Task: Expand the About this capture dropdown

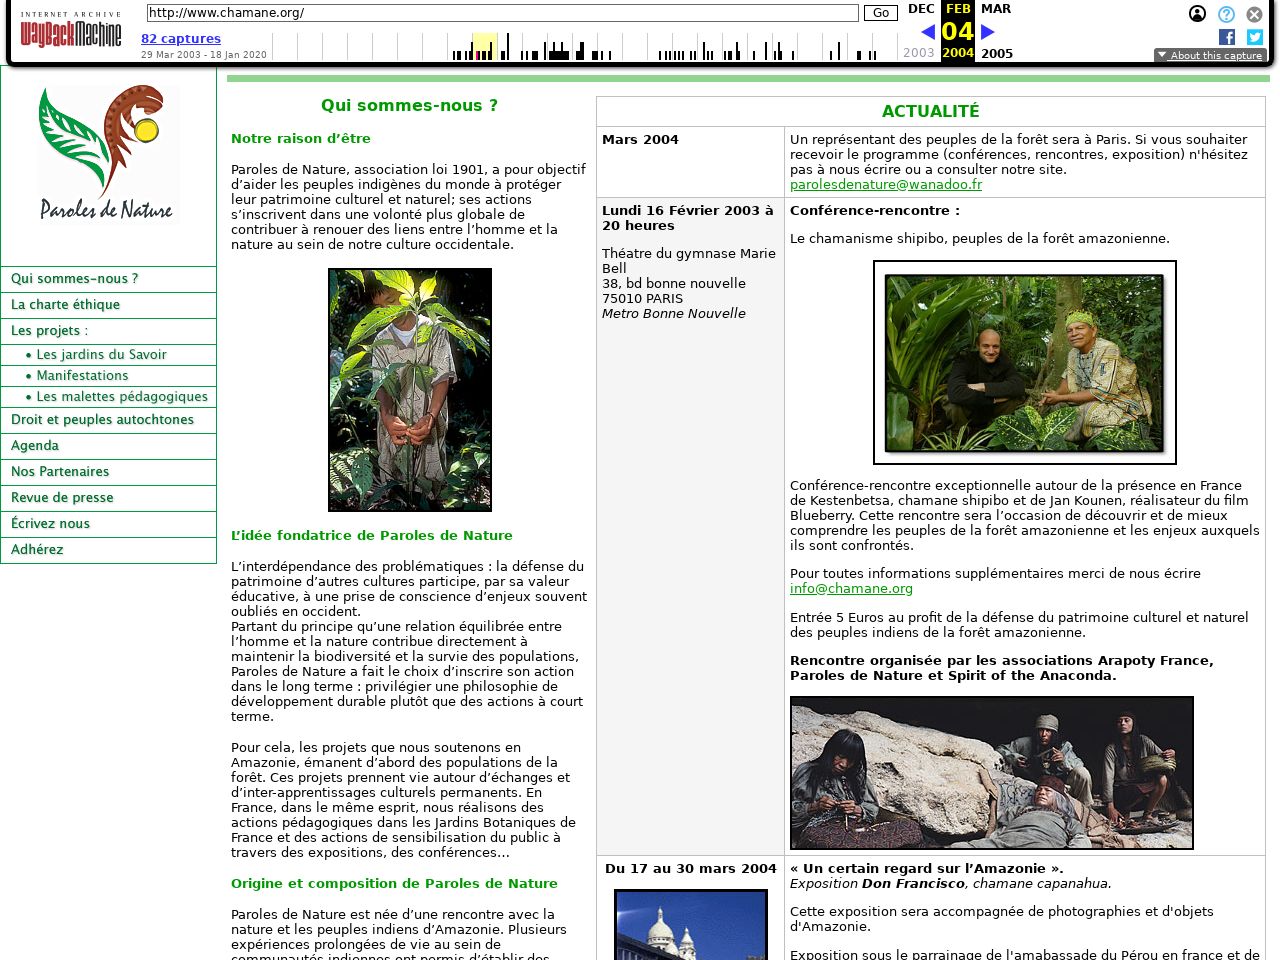Action: click(1210, 55)
